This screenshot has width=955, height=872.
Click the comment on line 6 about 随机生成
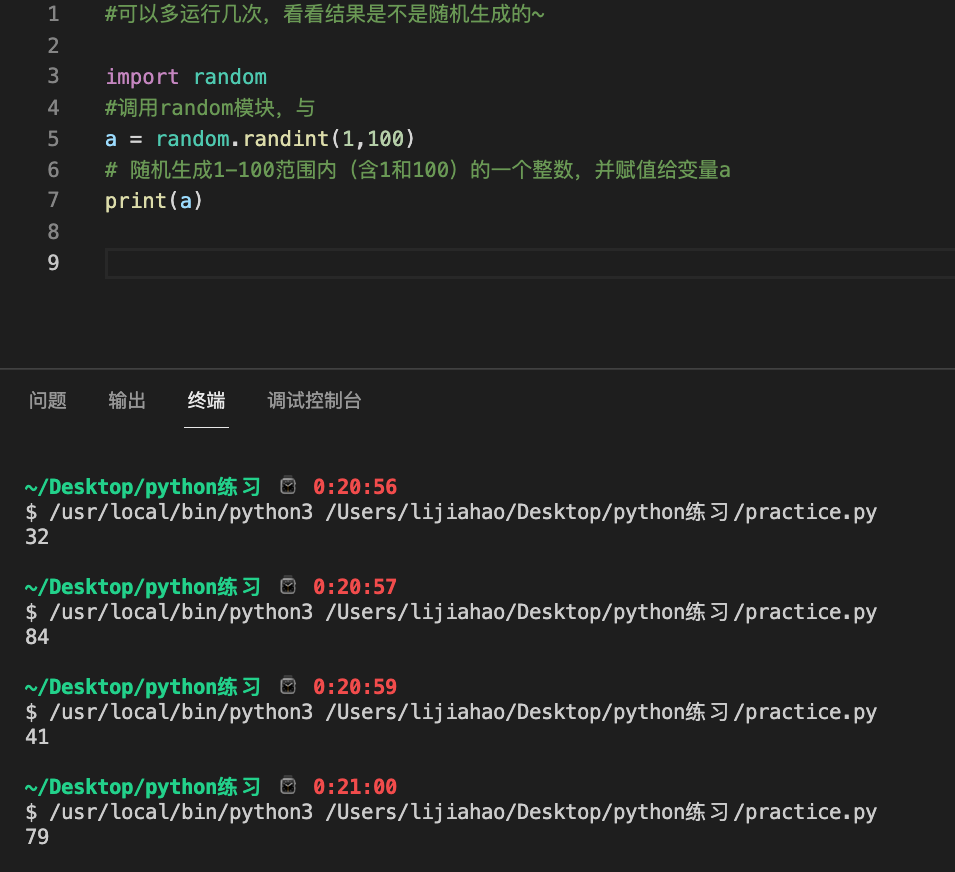click(418, 170)
